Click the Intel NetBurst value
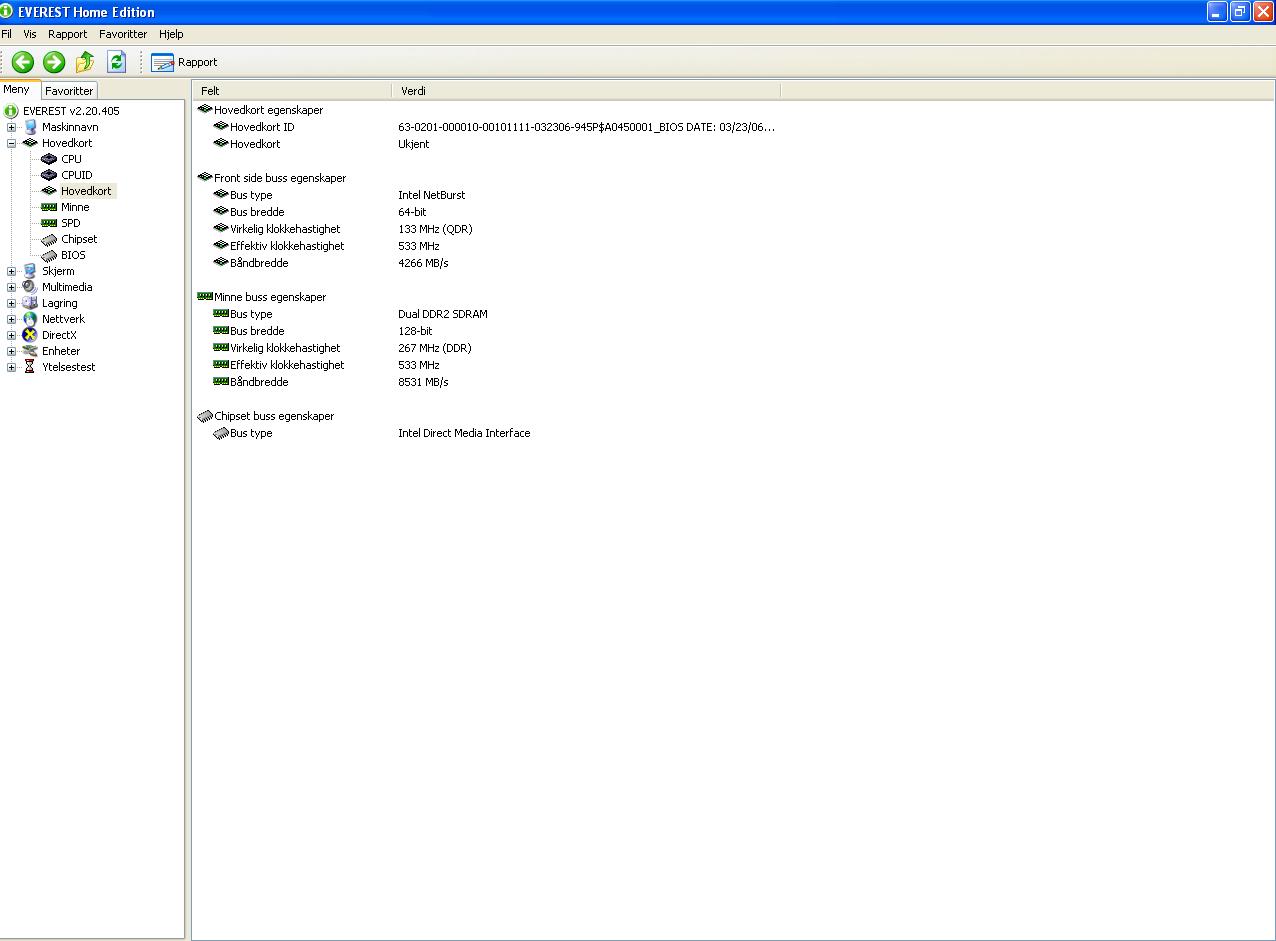Image resolution: width=1276 pixels, height=941 pixels. click(x=432, y=195)
